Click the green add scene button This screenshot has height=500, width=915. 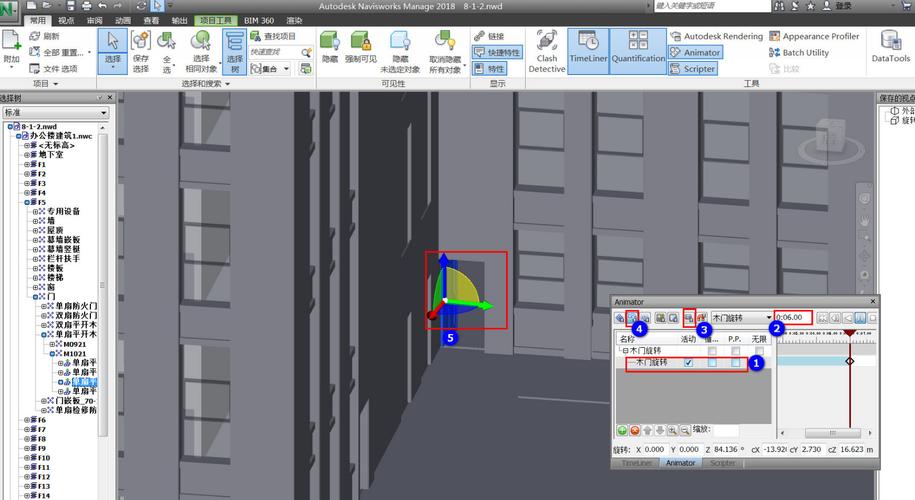[x=621, y=430]
